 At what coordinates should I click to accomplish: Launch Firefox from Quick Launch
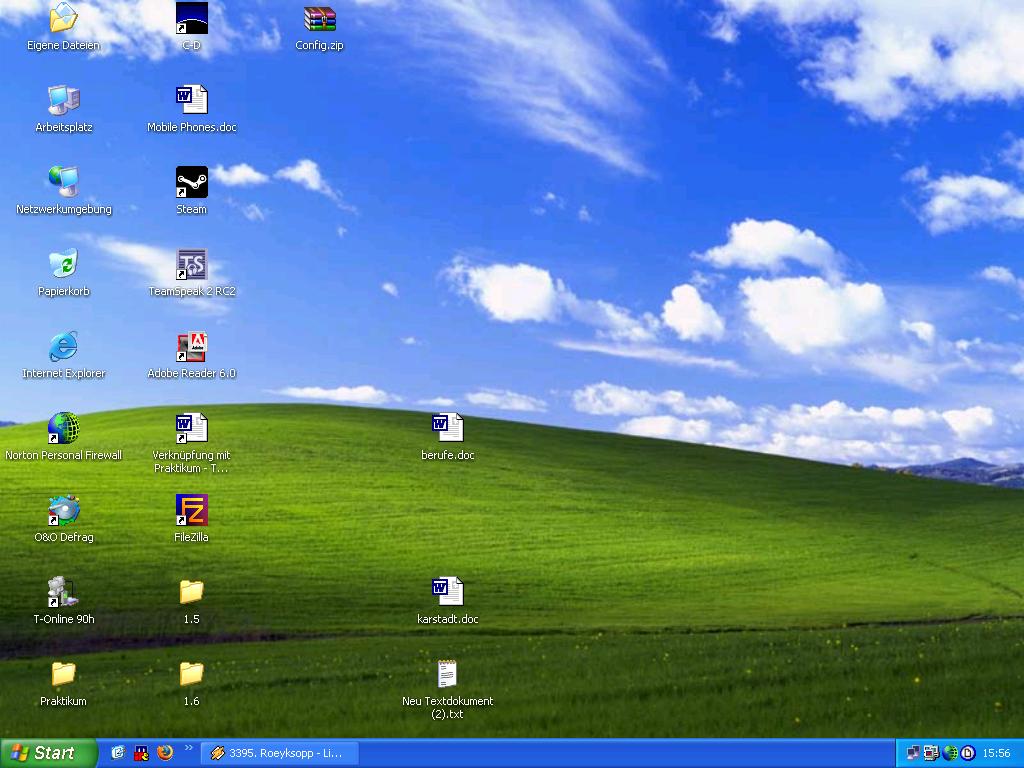click(165, 753)
